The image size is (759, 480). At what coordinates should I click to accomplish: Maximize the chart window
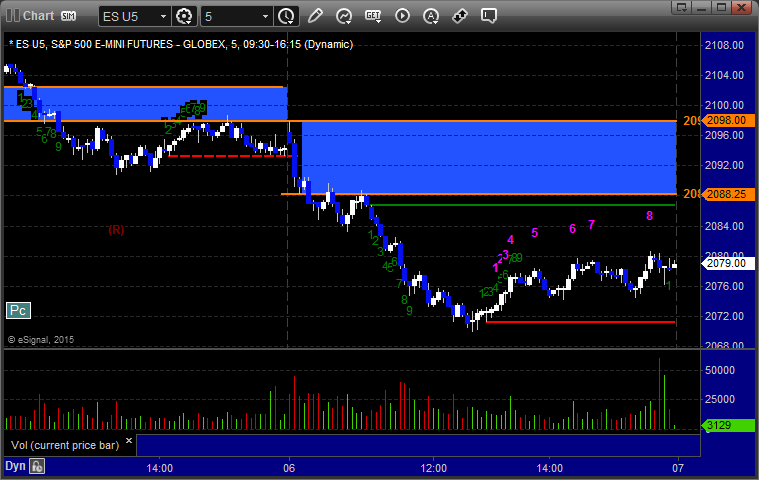click(721, 7)
